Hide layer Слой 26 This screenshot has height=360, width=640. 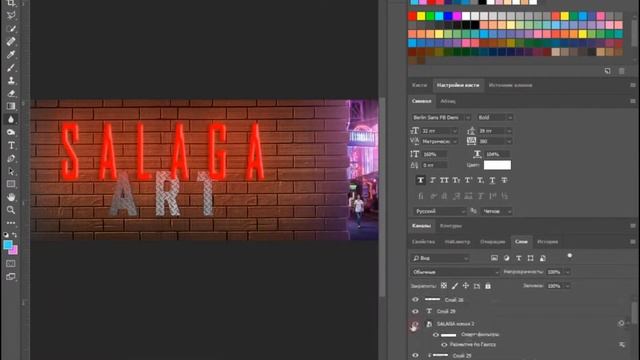(415, 300)
